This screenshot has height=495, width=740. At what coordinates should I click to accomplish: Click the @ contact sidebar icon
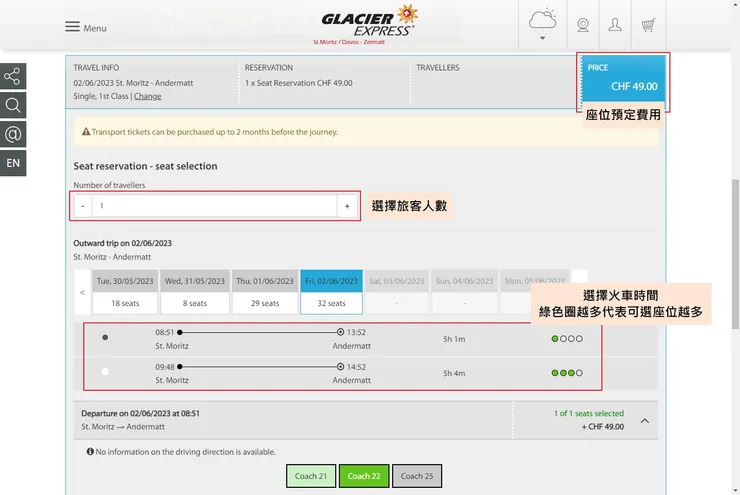[x=13, y=134]
